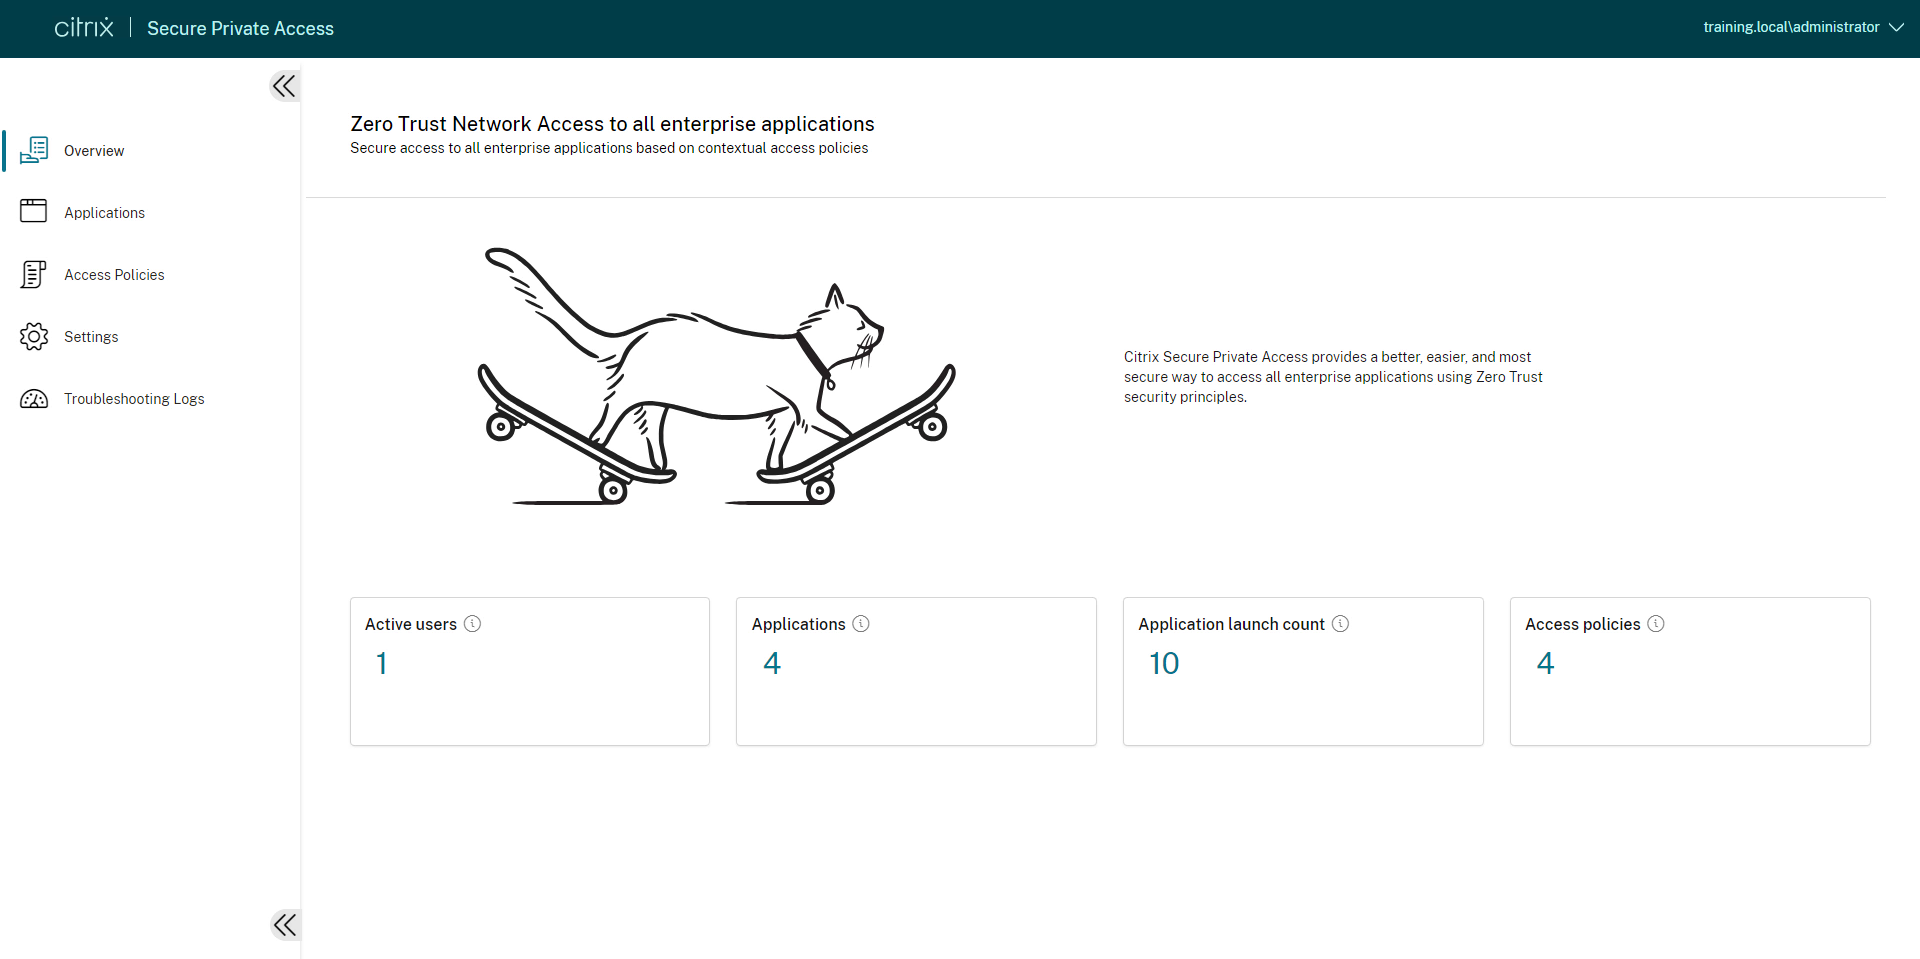Open the Applications menu item
This screenshot has width=1920, height=959.
point(104,213)
